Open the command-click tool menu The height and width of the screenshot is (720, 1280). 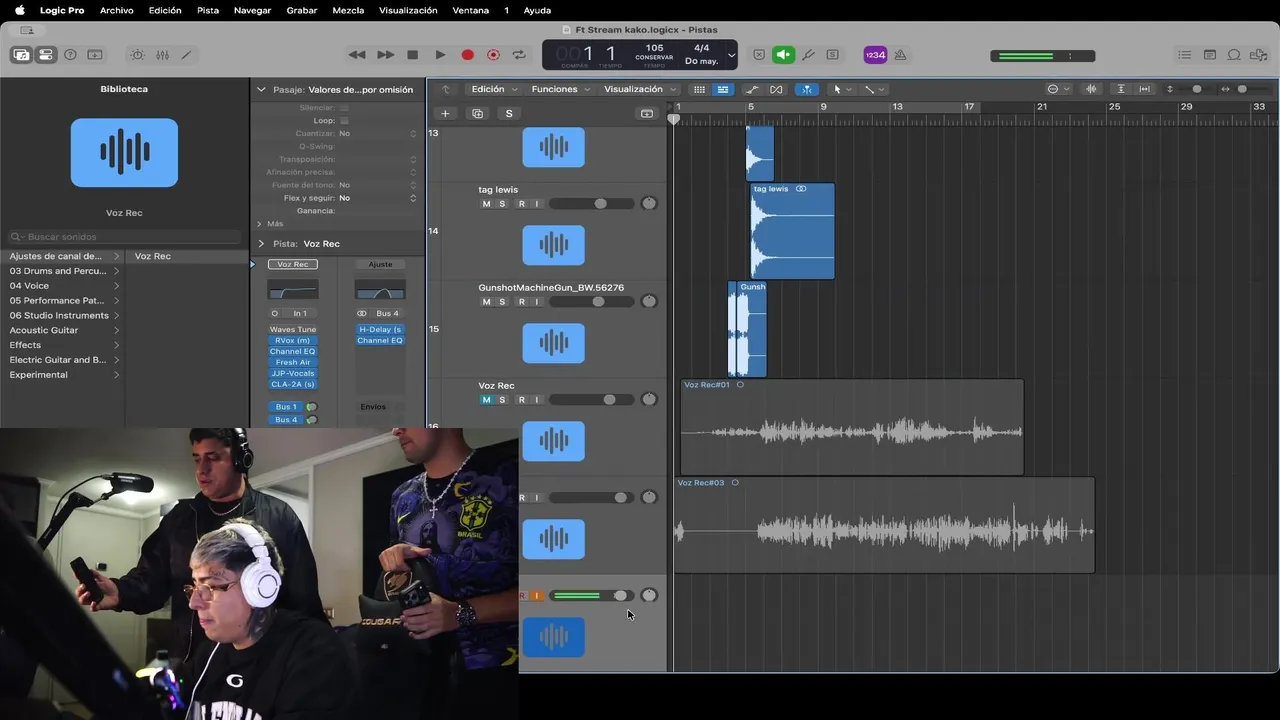873,89
